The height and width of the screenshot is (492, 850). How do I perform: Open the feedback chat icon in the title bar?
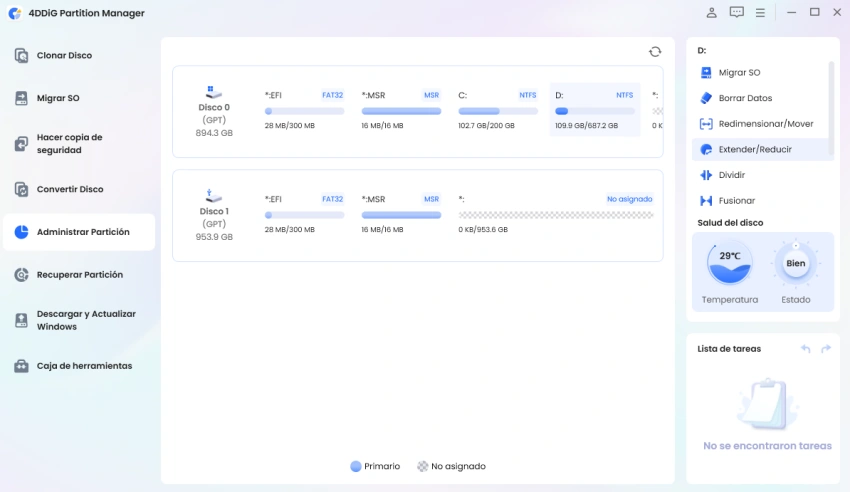coord(736,12)
